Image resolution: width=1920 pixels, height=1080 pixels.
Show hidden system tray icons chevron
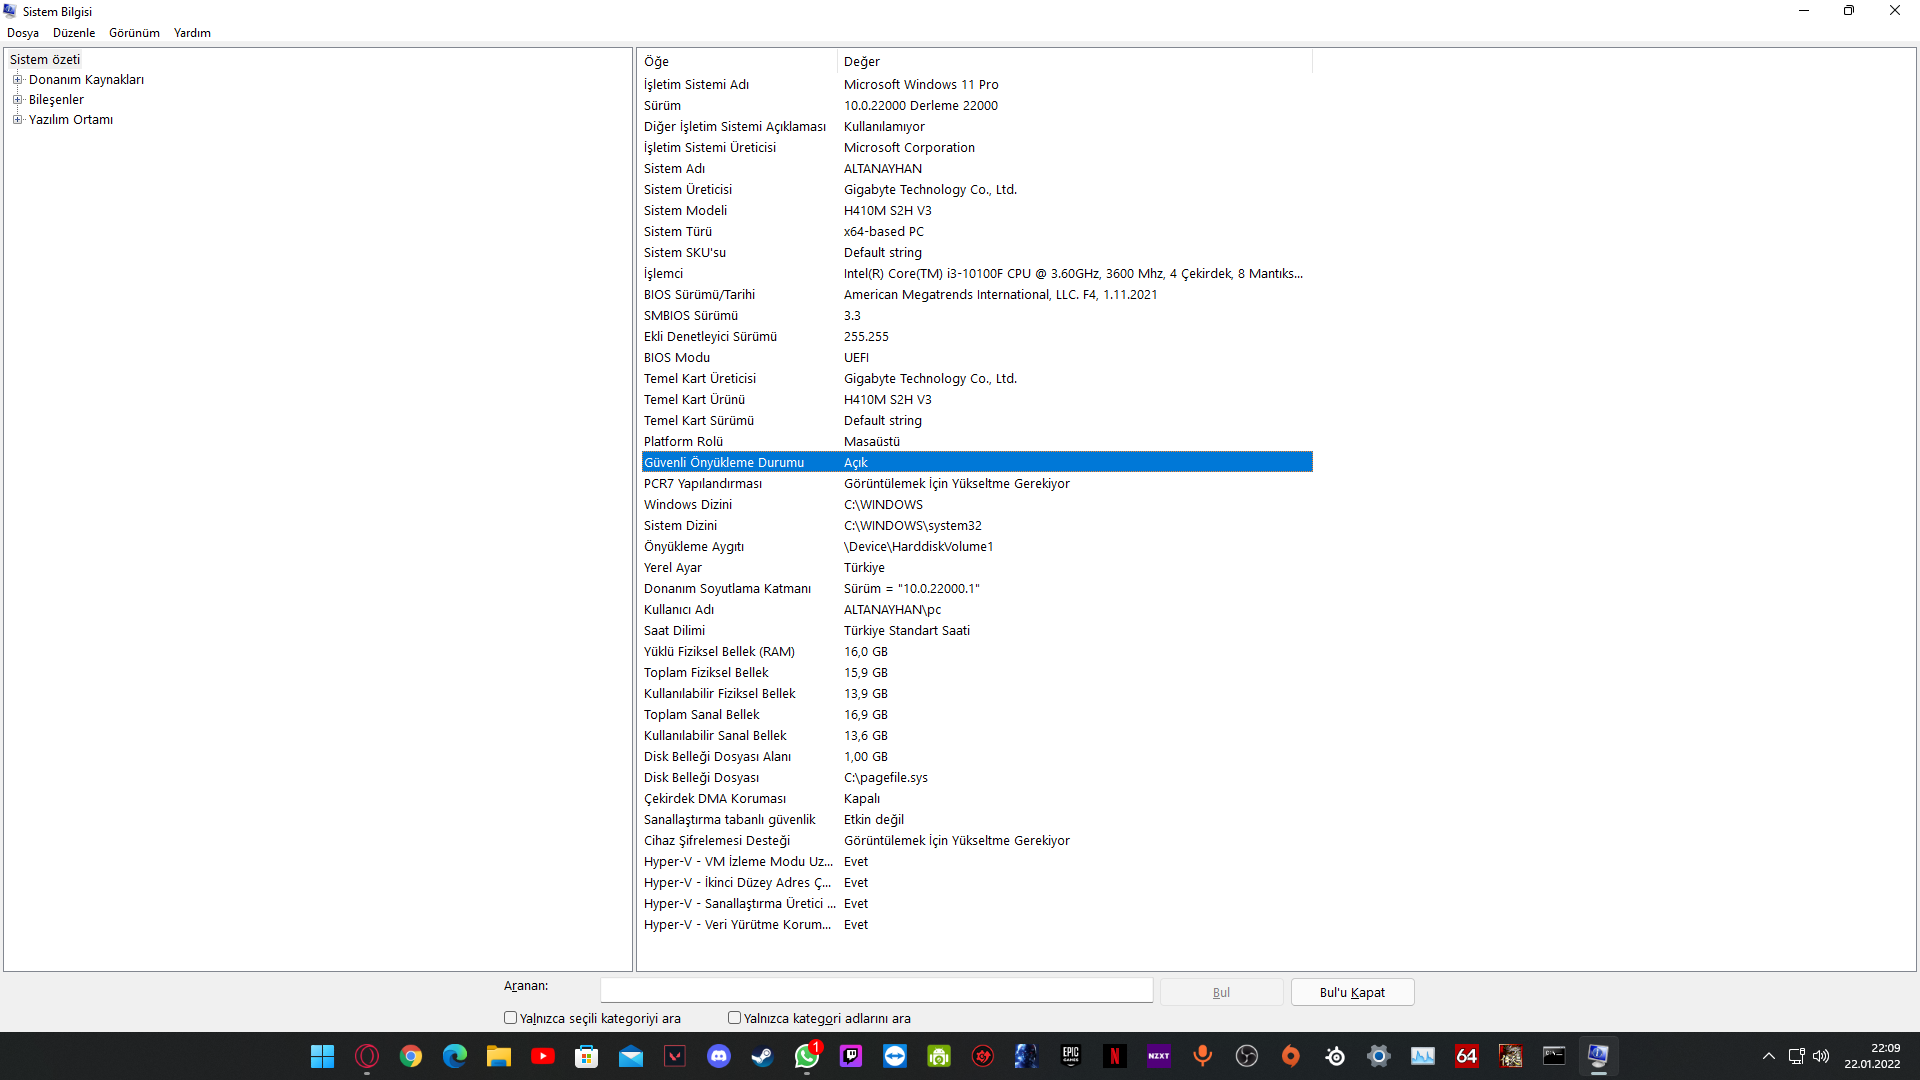point(1768,1056)
